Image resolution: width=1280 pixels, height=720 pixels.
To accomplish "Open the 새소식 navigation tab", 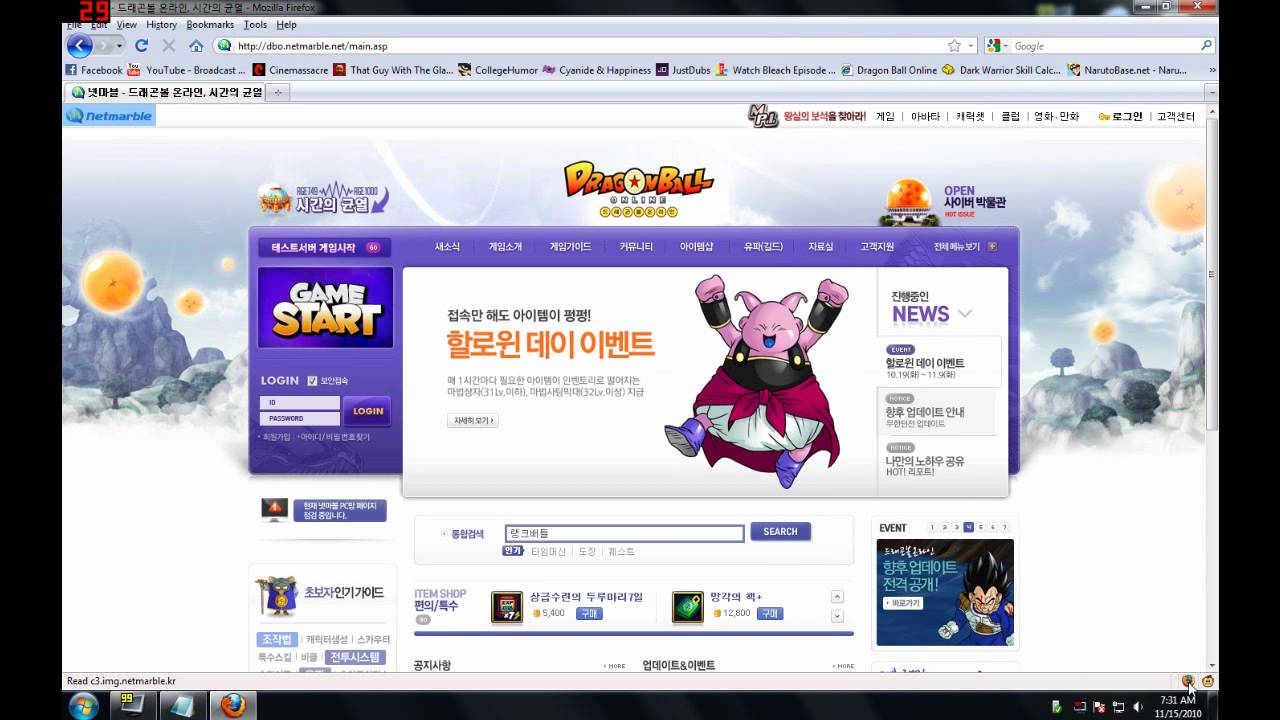I will (x=447, y=247).
